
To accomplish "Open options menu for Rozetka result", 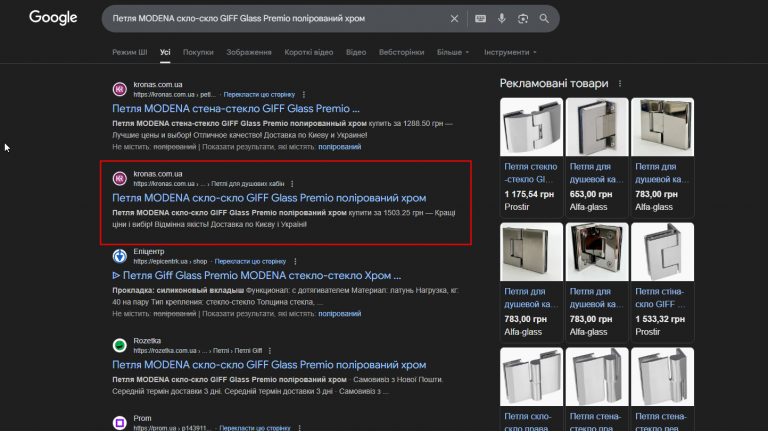I will click(270, 351).
